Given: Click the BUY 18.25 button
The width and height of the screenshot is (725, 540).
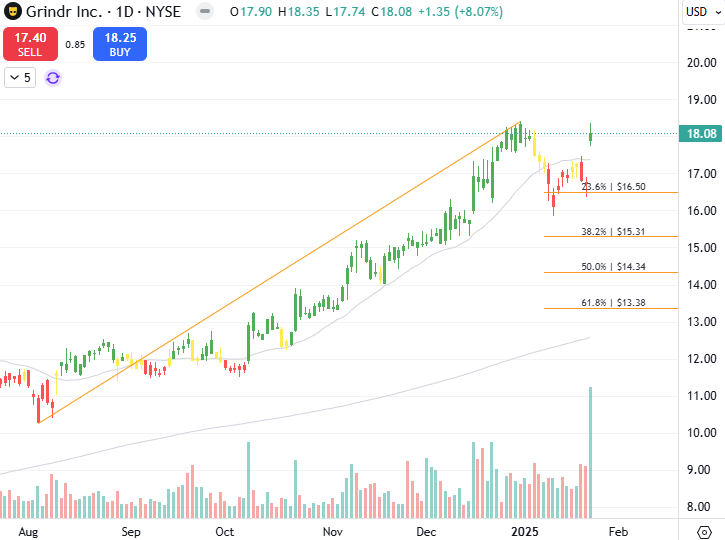Looking at the screenshot, I should point(120,44).
